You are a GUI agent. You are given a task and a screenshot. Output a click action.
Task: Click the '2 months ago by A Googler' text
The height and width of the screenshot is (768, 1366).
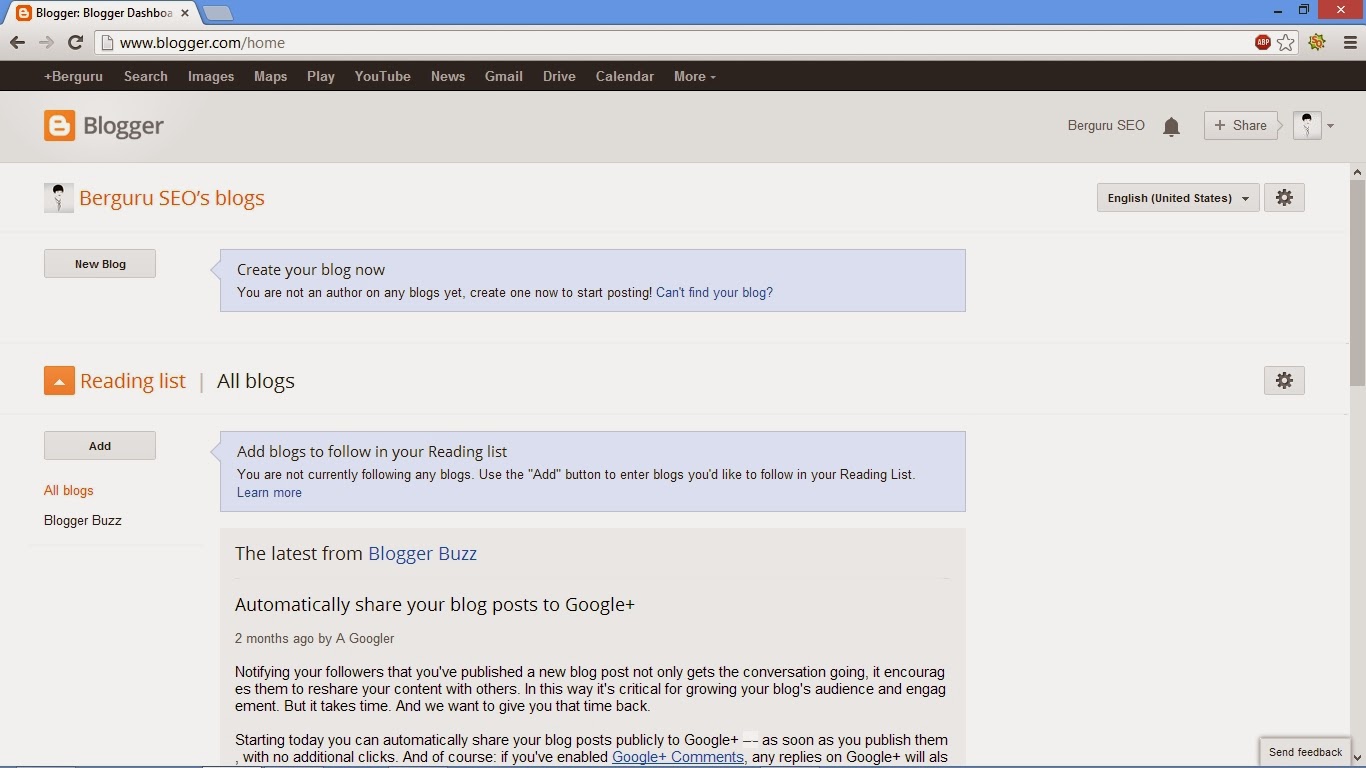coord(315,638)
